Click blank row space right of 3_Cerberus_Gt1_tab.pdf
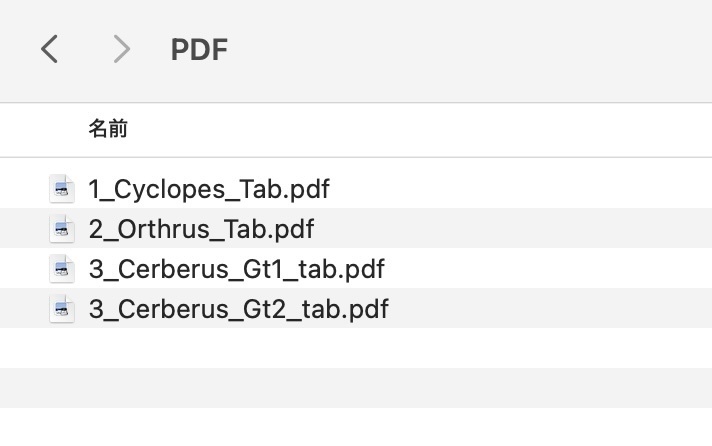 [x=550, y=269]
